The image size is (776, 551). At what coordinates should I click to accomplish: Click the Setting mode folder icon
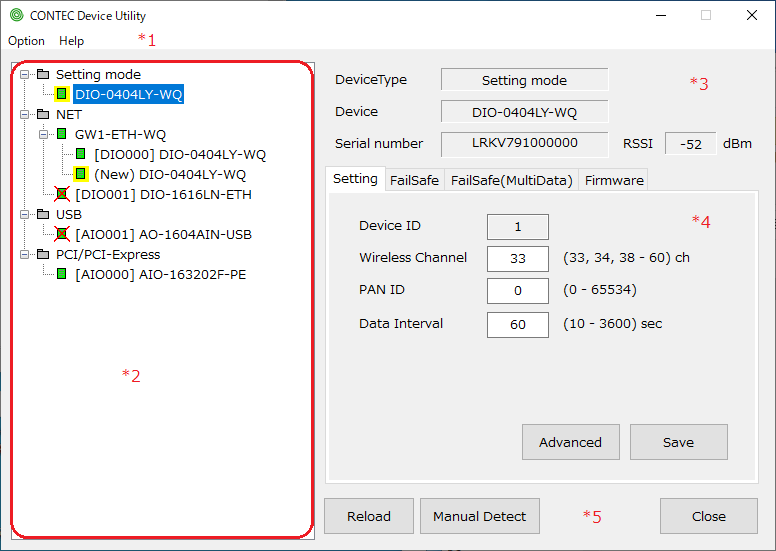point(43,74)
